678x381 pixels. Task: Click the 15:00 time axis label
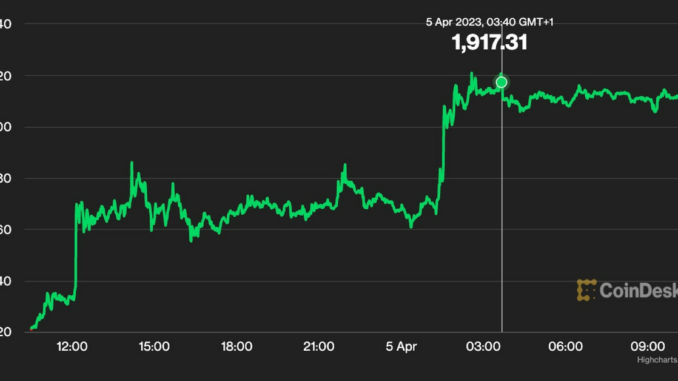coord(154,346)
